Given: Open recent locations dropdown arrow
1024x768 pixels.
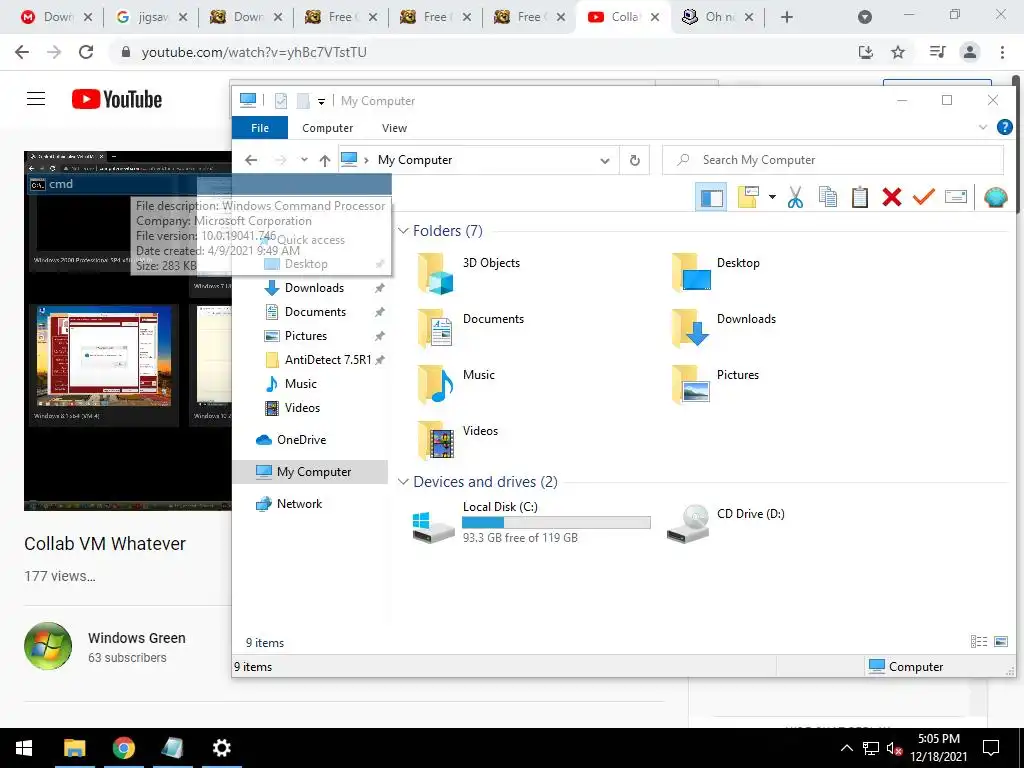Looking at the screenshot, I should tap(304, 160).
